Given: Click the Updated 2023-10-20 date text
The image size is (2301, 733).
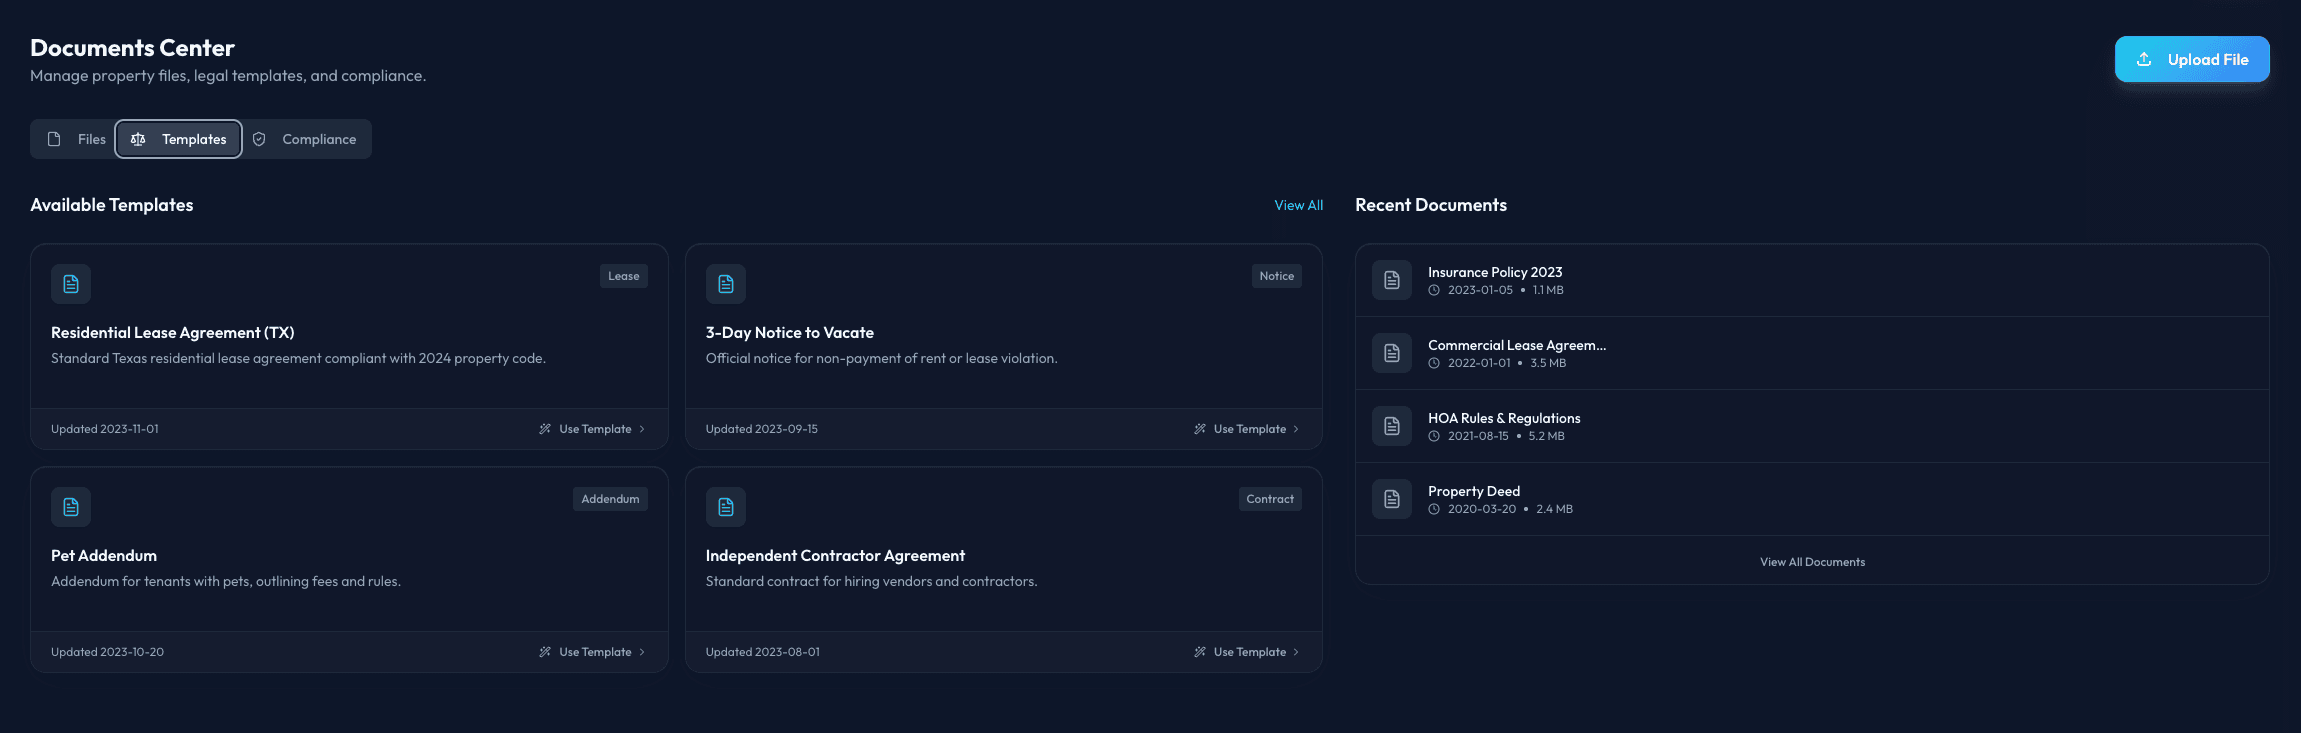Looking at the screenshot, I should click(108, 652).
